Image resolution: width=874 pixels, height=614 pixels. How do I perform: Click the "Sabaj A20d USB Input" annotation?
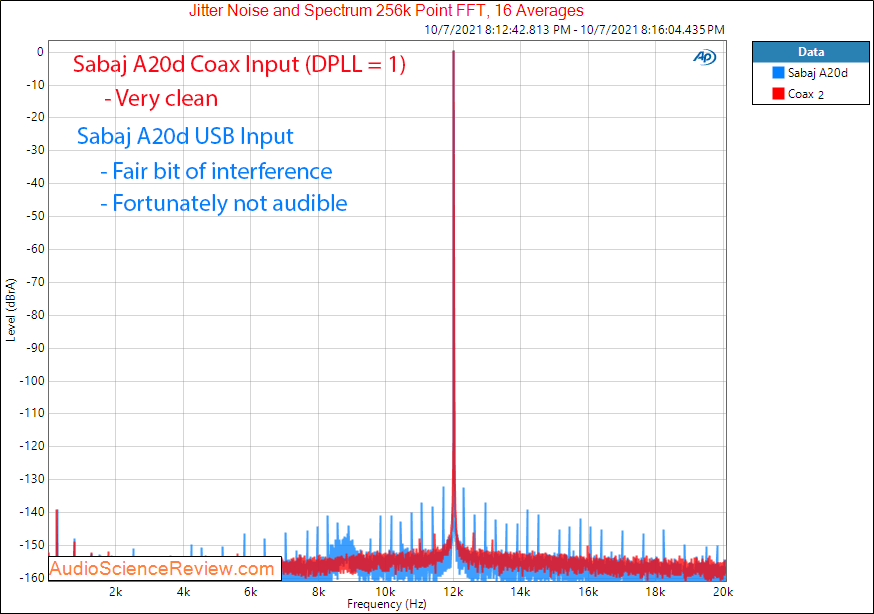(x=185, y=136)
